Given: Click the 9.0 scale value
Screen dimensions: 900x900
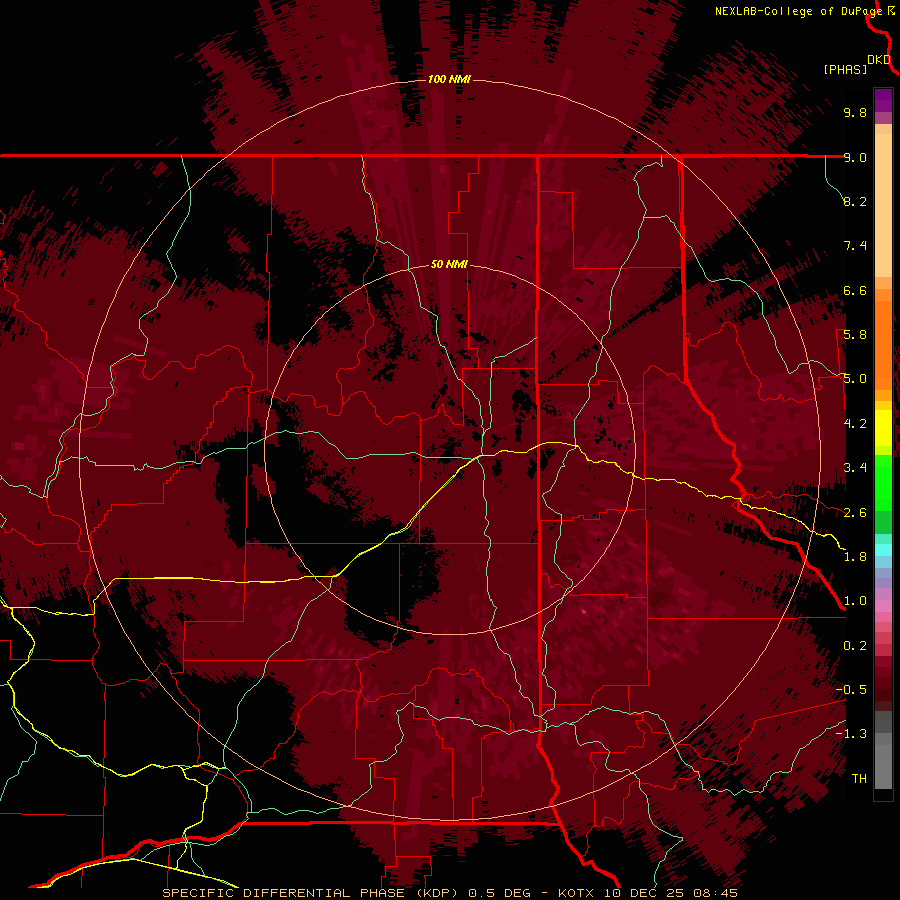Looking at the screenshot, I should 855,157.
